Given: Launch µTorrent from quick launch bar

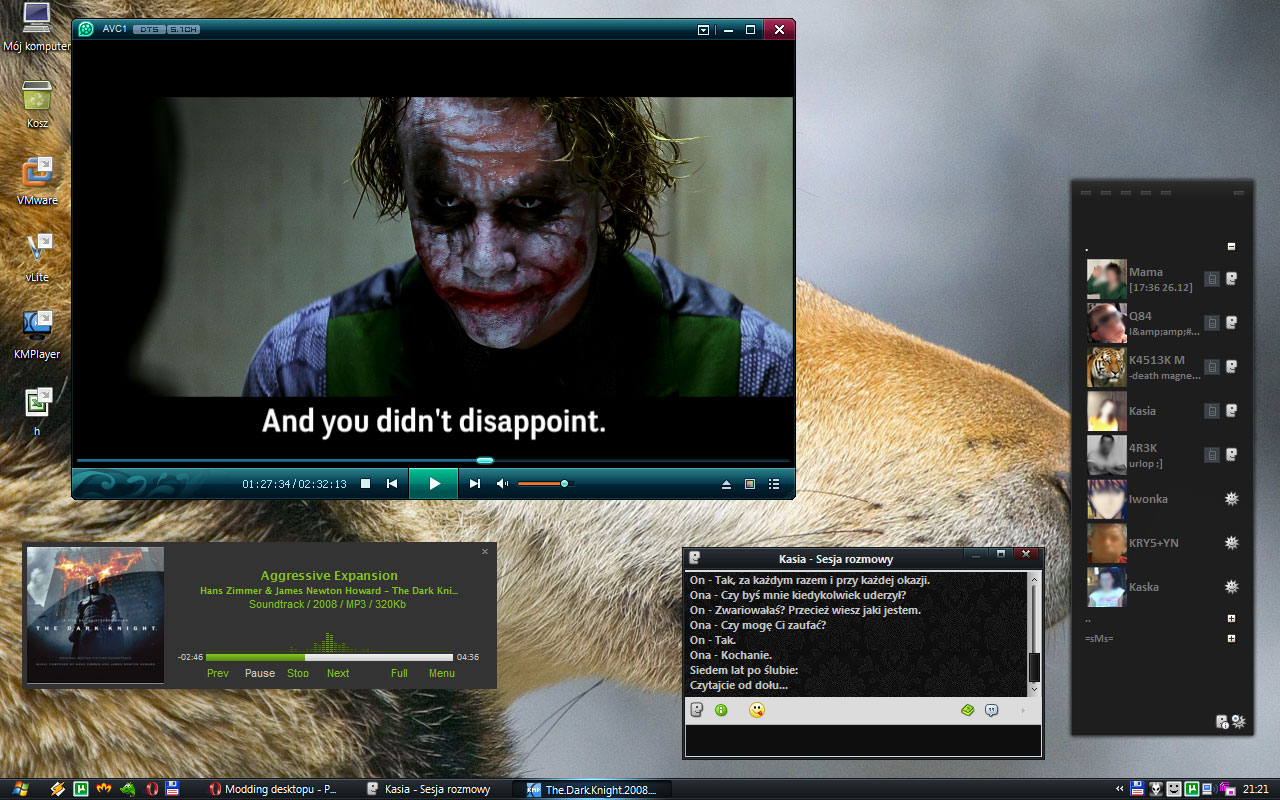Looking at the screenshot, I should pyautogui.click(x=82, y=789).
